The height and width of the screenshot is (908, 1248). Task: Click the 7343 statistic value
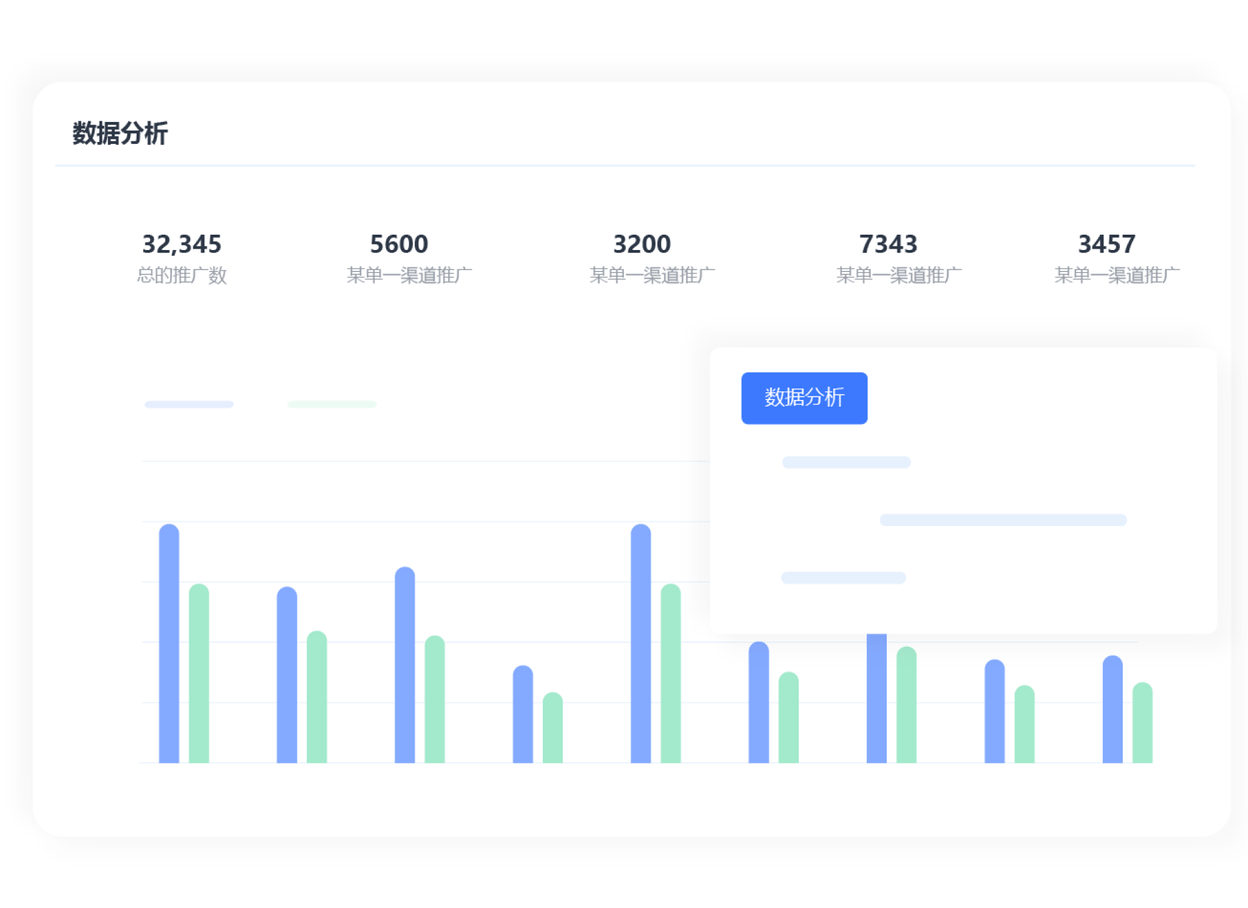[888, 244]
